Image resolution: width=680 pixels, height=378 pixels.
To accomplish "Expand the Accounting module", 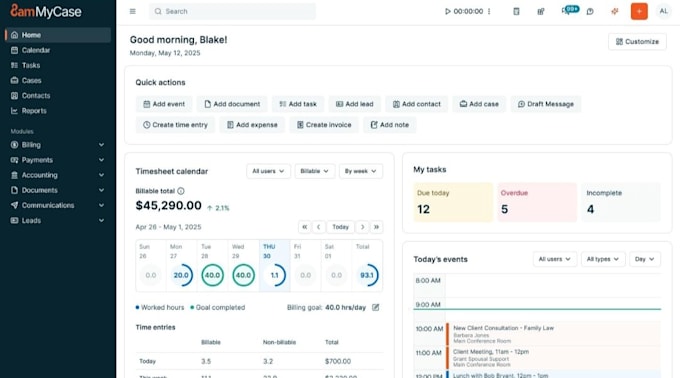I will (x=58, y=175).
